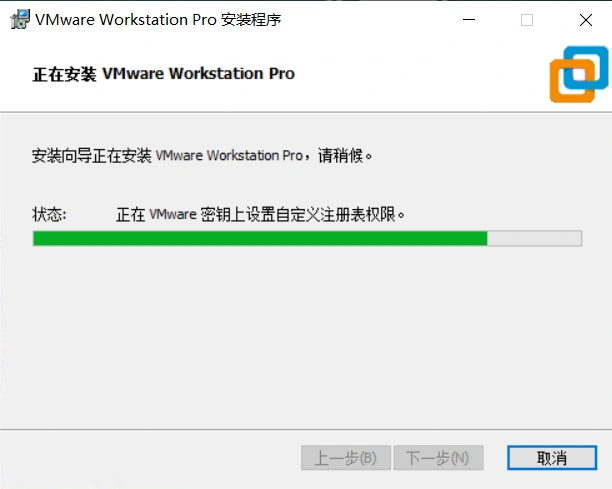612x489 pixels.
Task: Click the window title VMware Workstation Pro 安装程序
Action: (158, 20)
